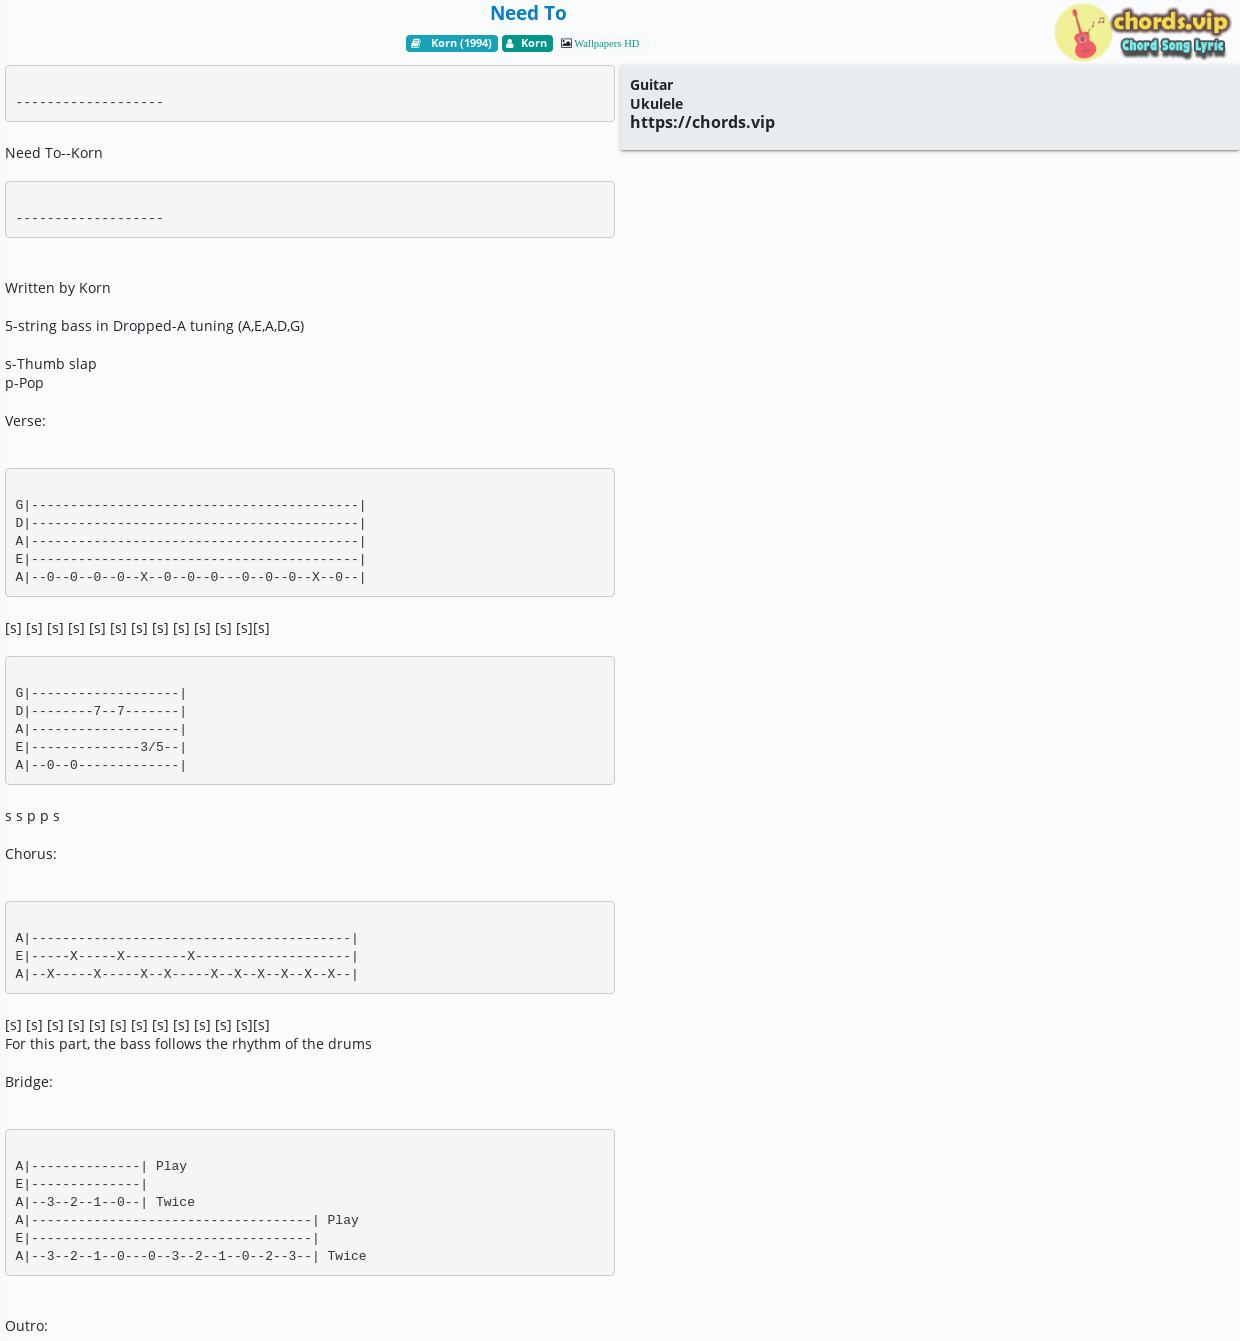Image resolution: width=1240 pixels, height=1341 pixels.
Task: Click the 's s p p s' fingering line
Action: pos(32,816)
